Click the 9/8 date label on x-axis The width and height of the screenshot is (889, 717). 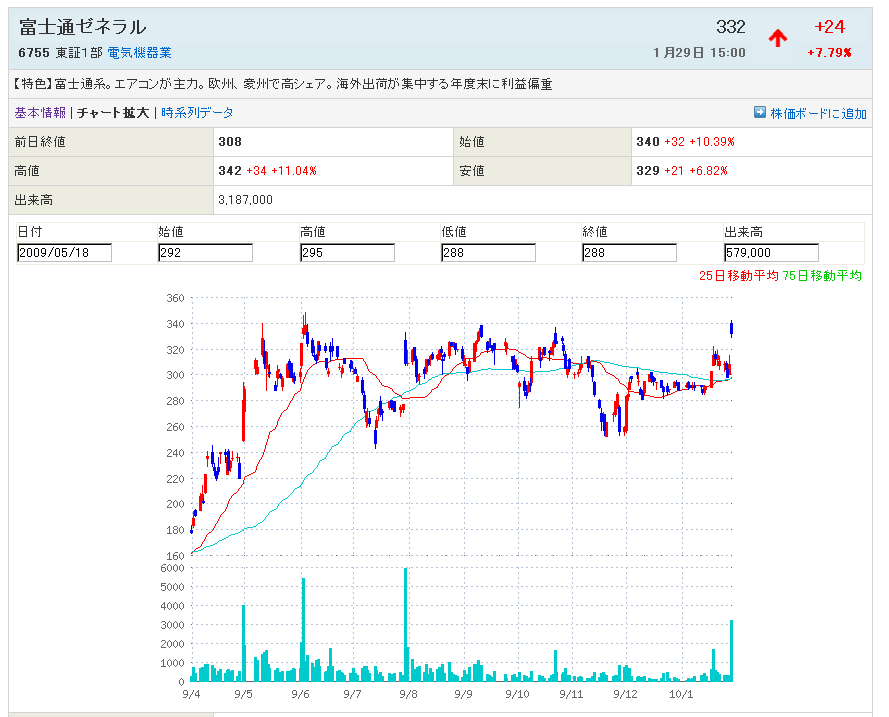coord(409,694)
